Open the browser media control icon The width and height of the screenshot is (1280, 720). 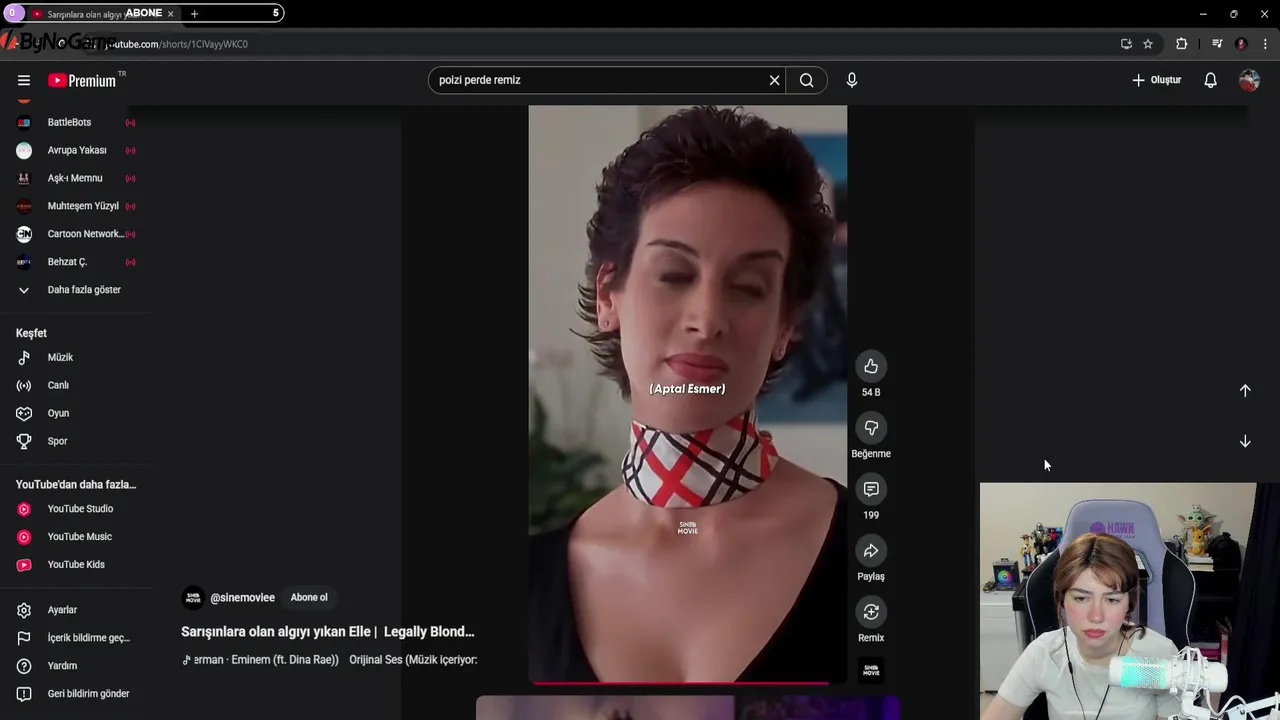pos(1217,44)
